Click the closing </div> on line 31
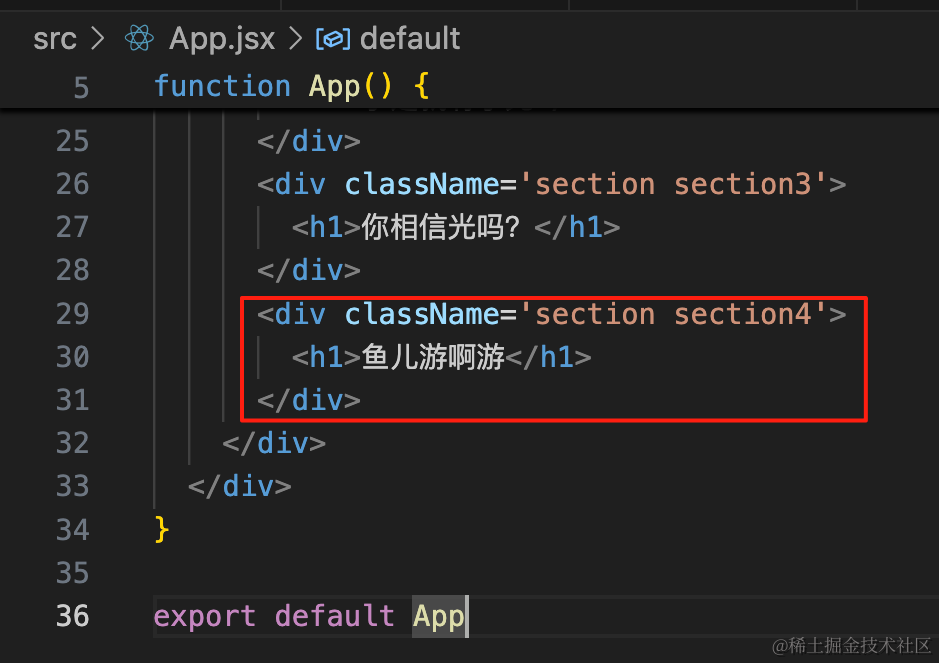This screenshot has width=940, height=664. tap(309, 400)
